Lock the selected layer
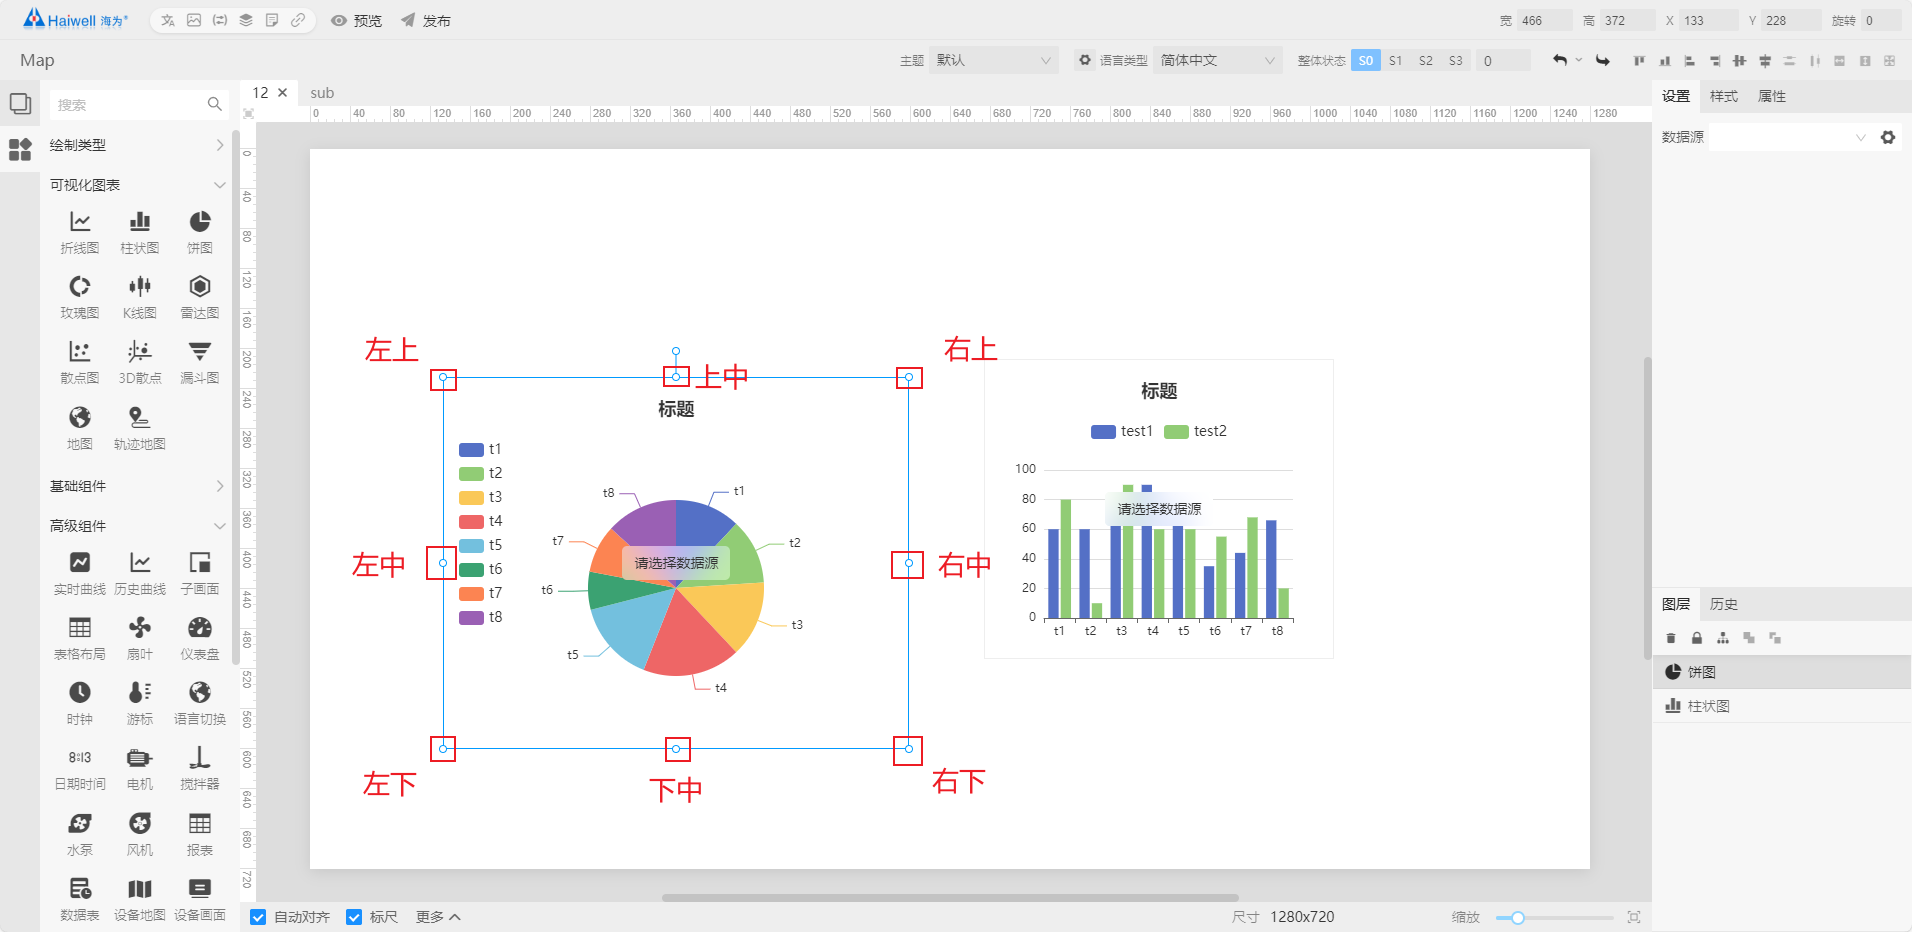Viewport: 1912px width, 932px height. pos(1697,638)
